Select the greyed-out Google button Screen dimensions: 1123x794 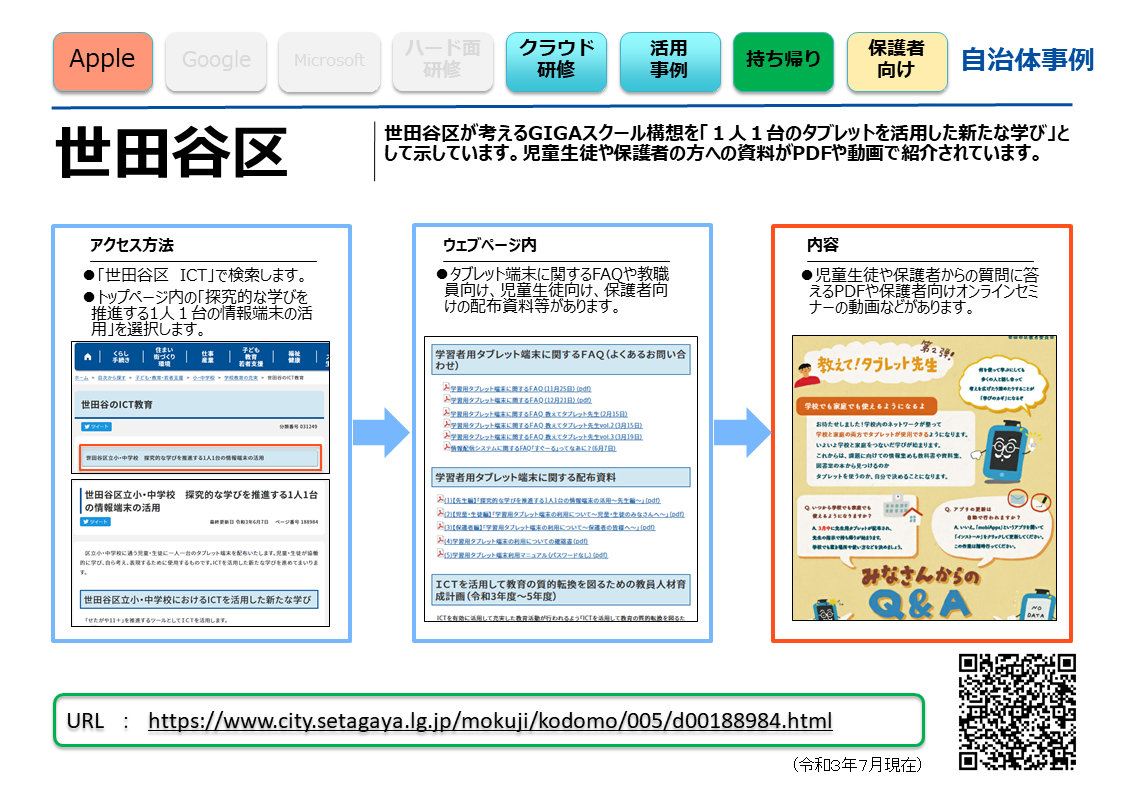[216, 61]
